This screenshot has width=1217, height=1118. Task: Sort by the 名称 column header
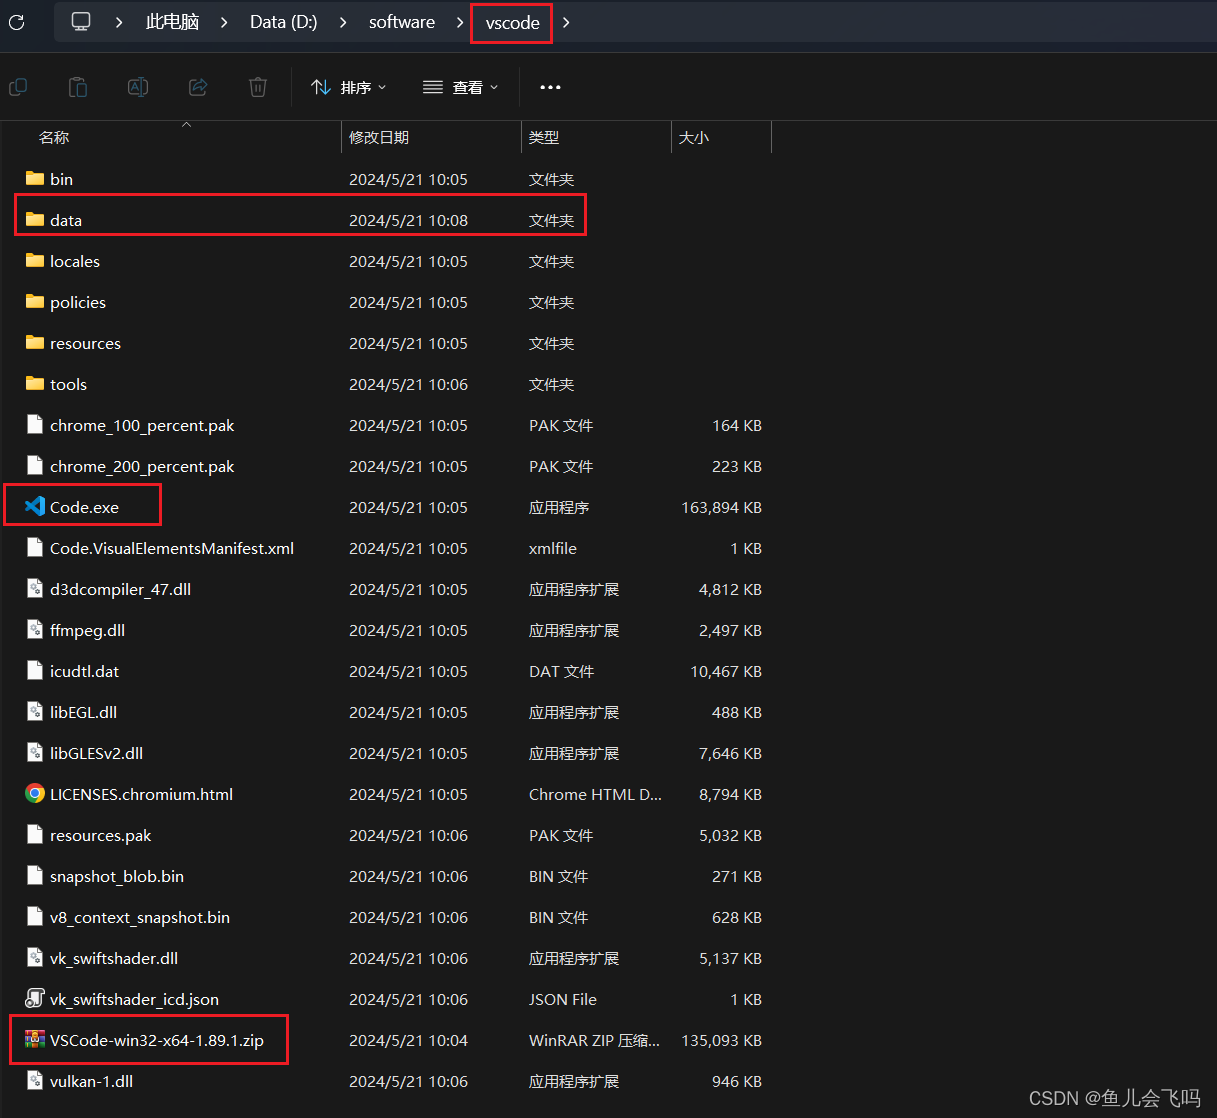click(x=54, y=137)
